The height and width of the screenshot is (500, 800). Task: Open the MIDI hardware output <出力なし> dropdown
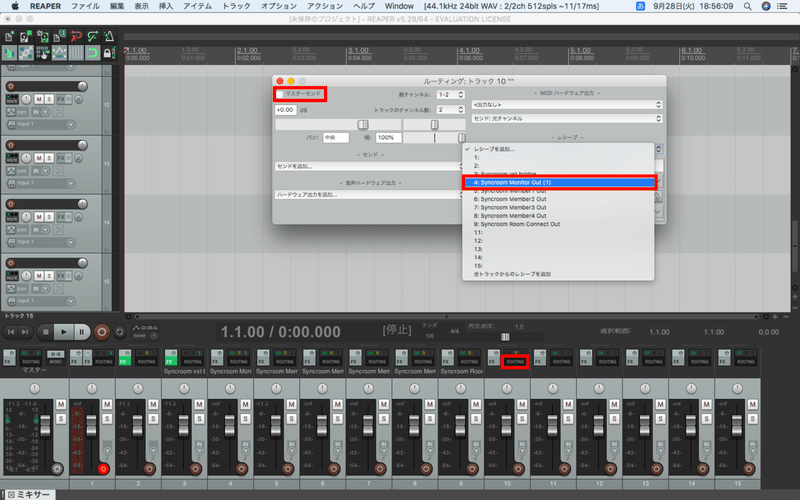[x=567, y=105]
